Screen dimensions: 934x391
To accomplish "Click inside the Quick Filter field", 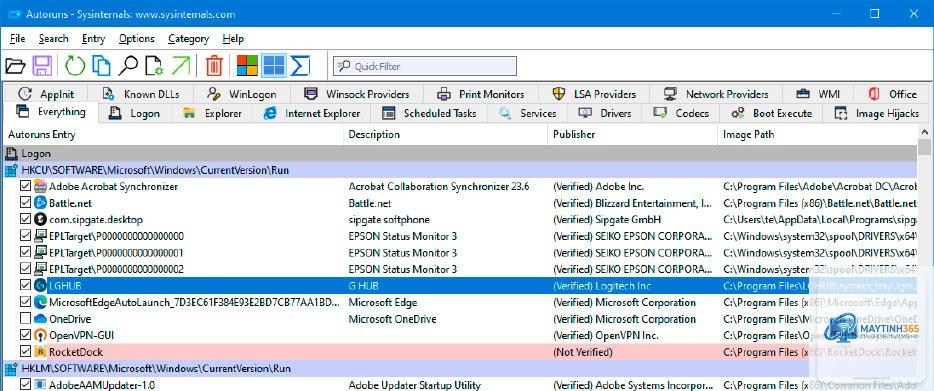I will (425, 66).
